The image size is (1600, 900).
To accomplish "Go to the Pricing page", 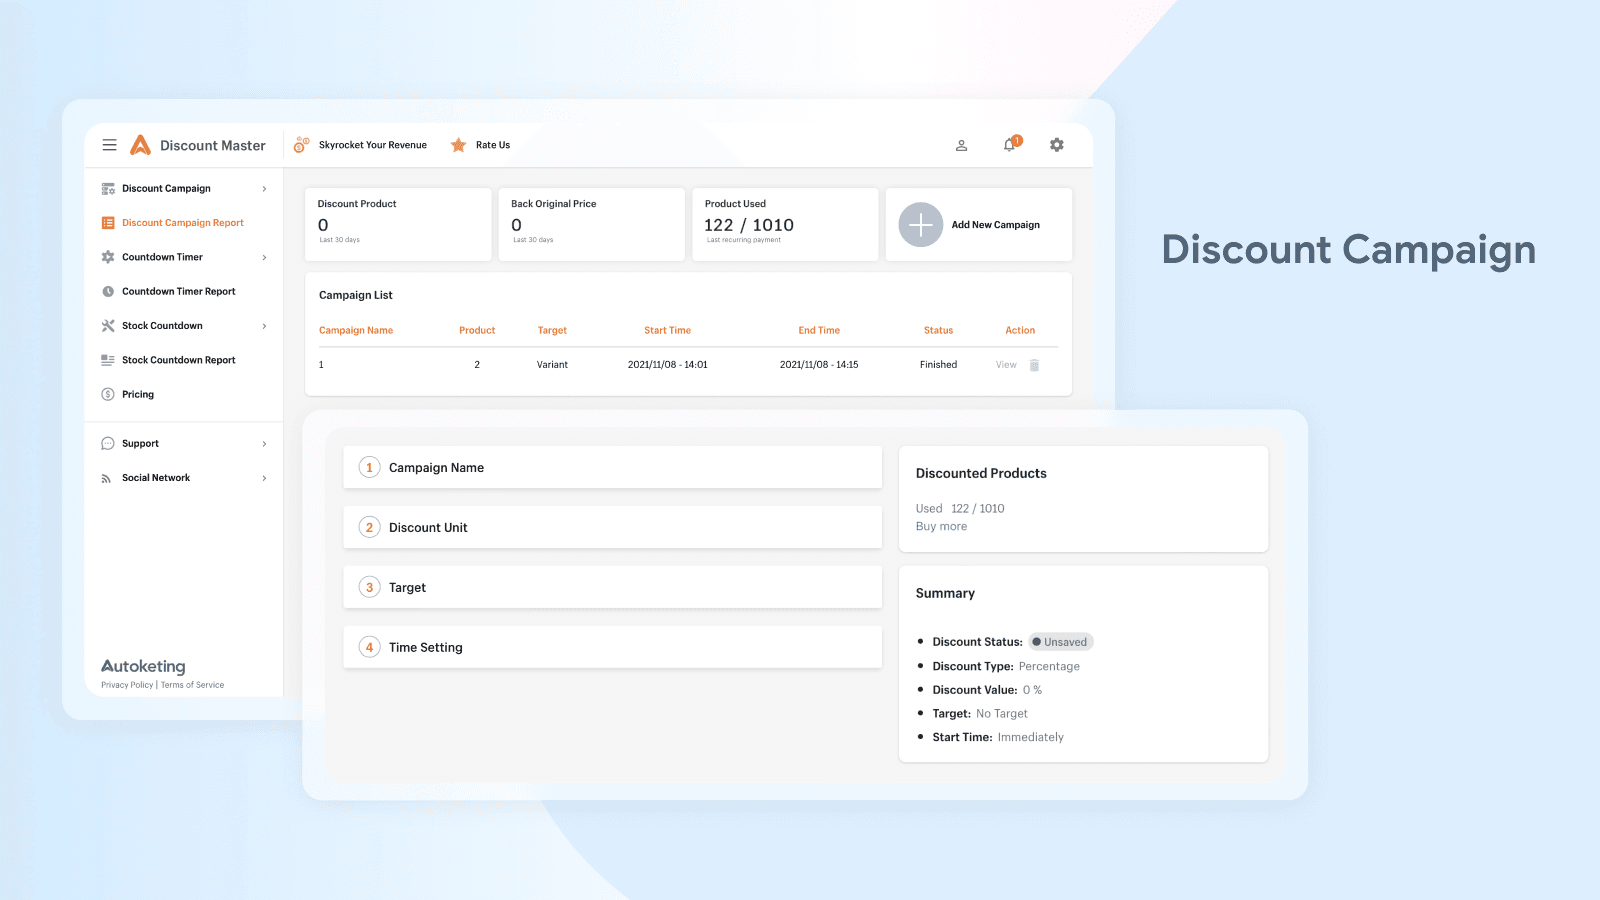I will (138, 395).
